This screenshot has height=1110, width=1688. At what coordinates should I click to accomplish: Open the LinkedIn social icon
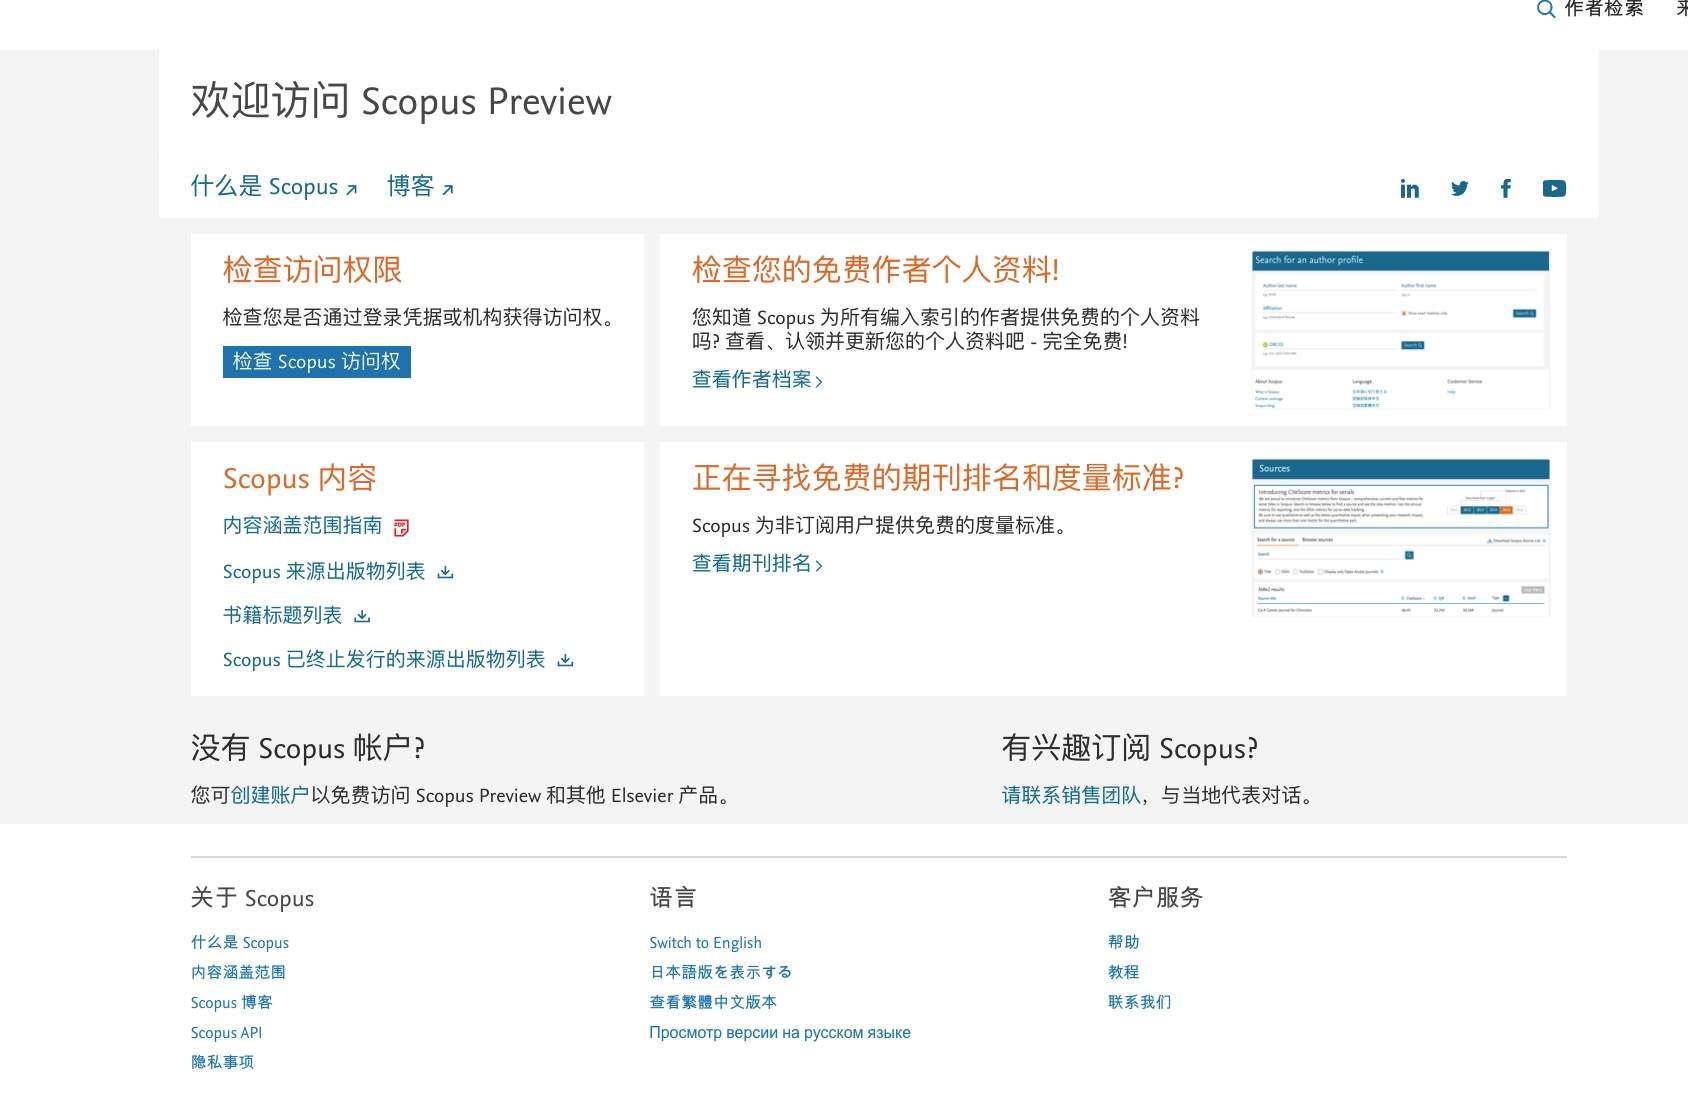pos(1409,188)
